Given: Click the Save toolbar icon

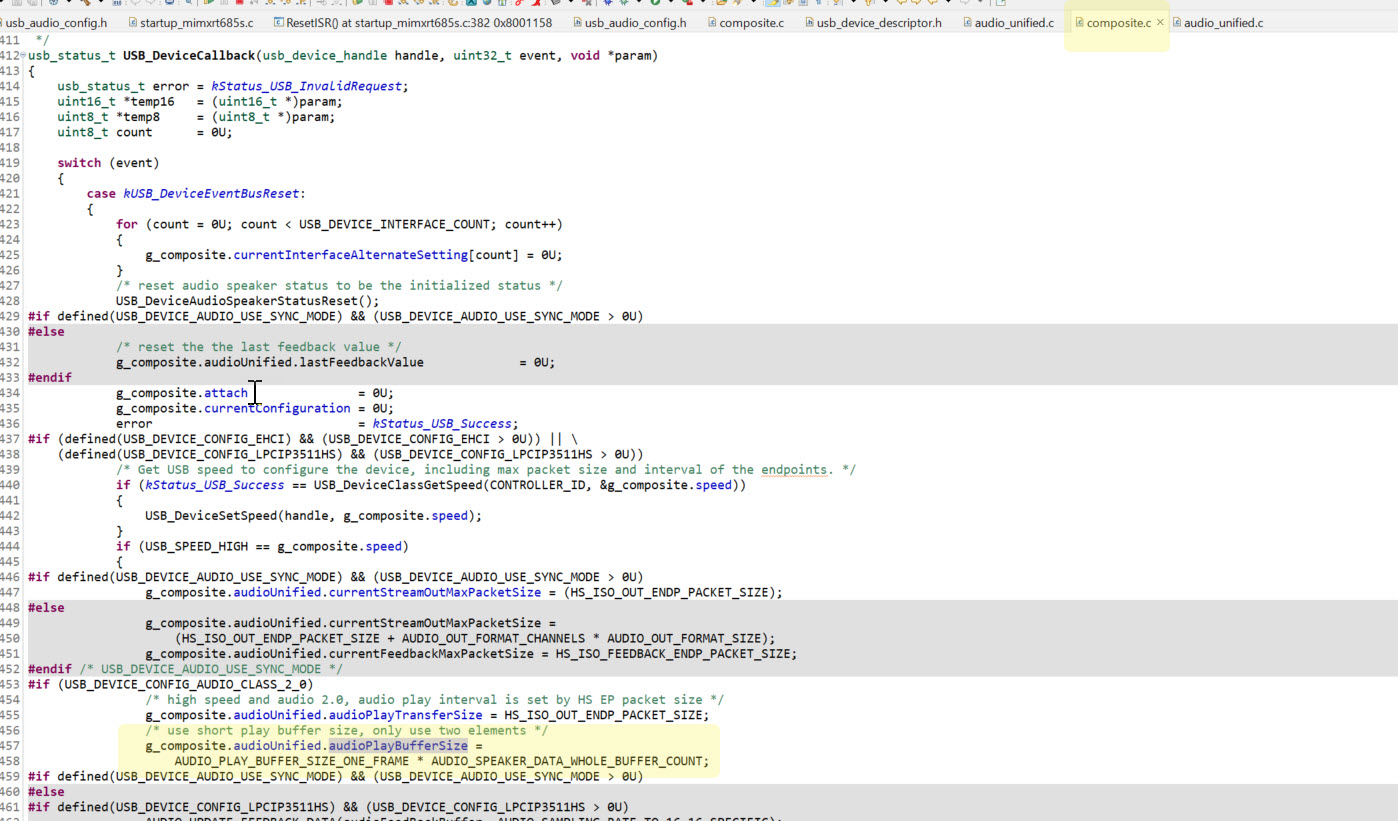Looking at the screenshot, I should pyautogui.click(x=17, y=5).
